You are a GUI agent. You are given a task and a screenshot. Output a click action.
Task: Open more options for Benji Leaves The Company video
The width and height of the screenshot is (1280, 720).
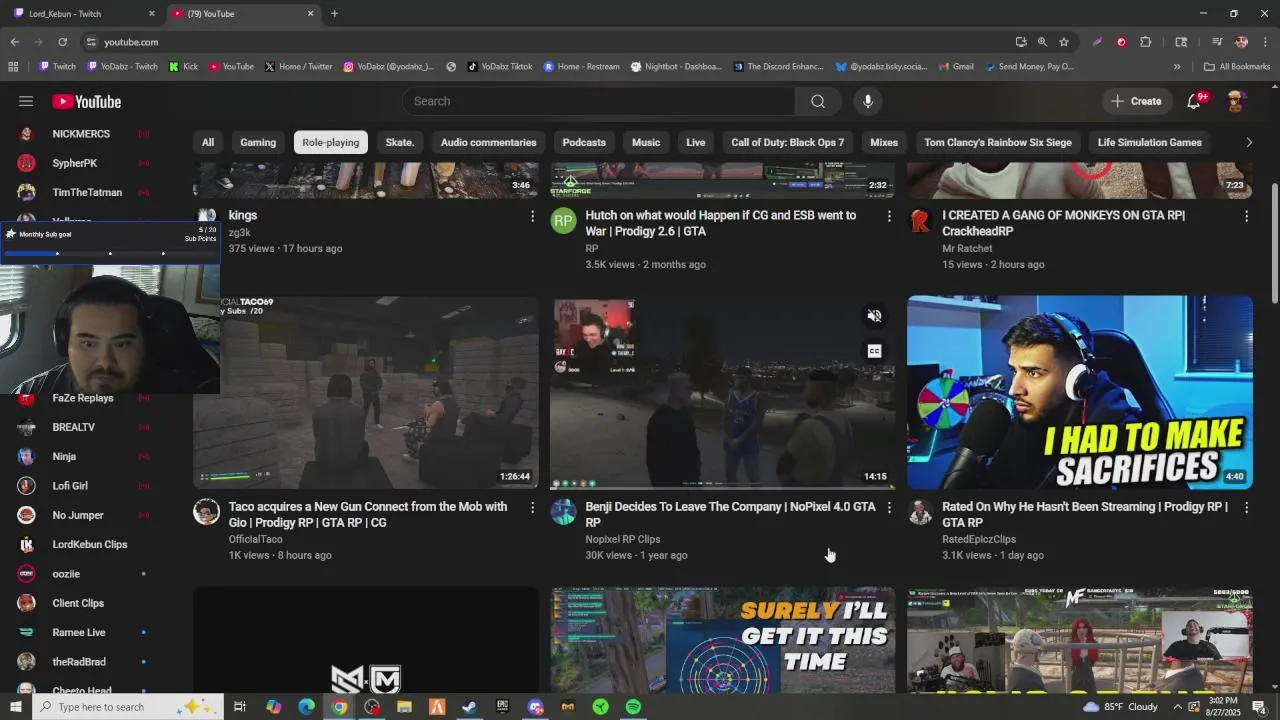point(889,508)
